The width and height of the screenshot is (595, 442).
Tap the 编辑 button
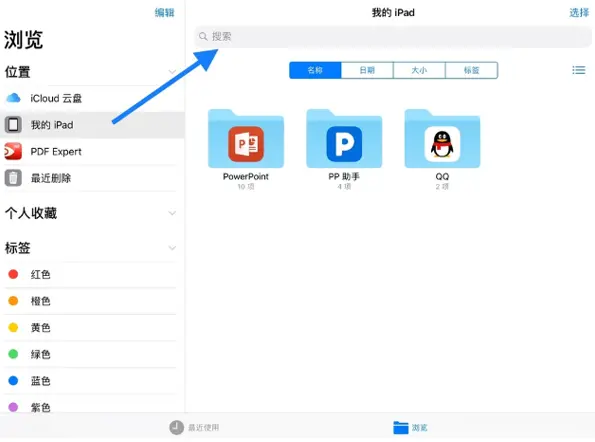tap(164, 13)
